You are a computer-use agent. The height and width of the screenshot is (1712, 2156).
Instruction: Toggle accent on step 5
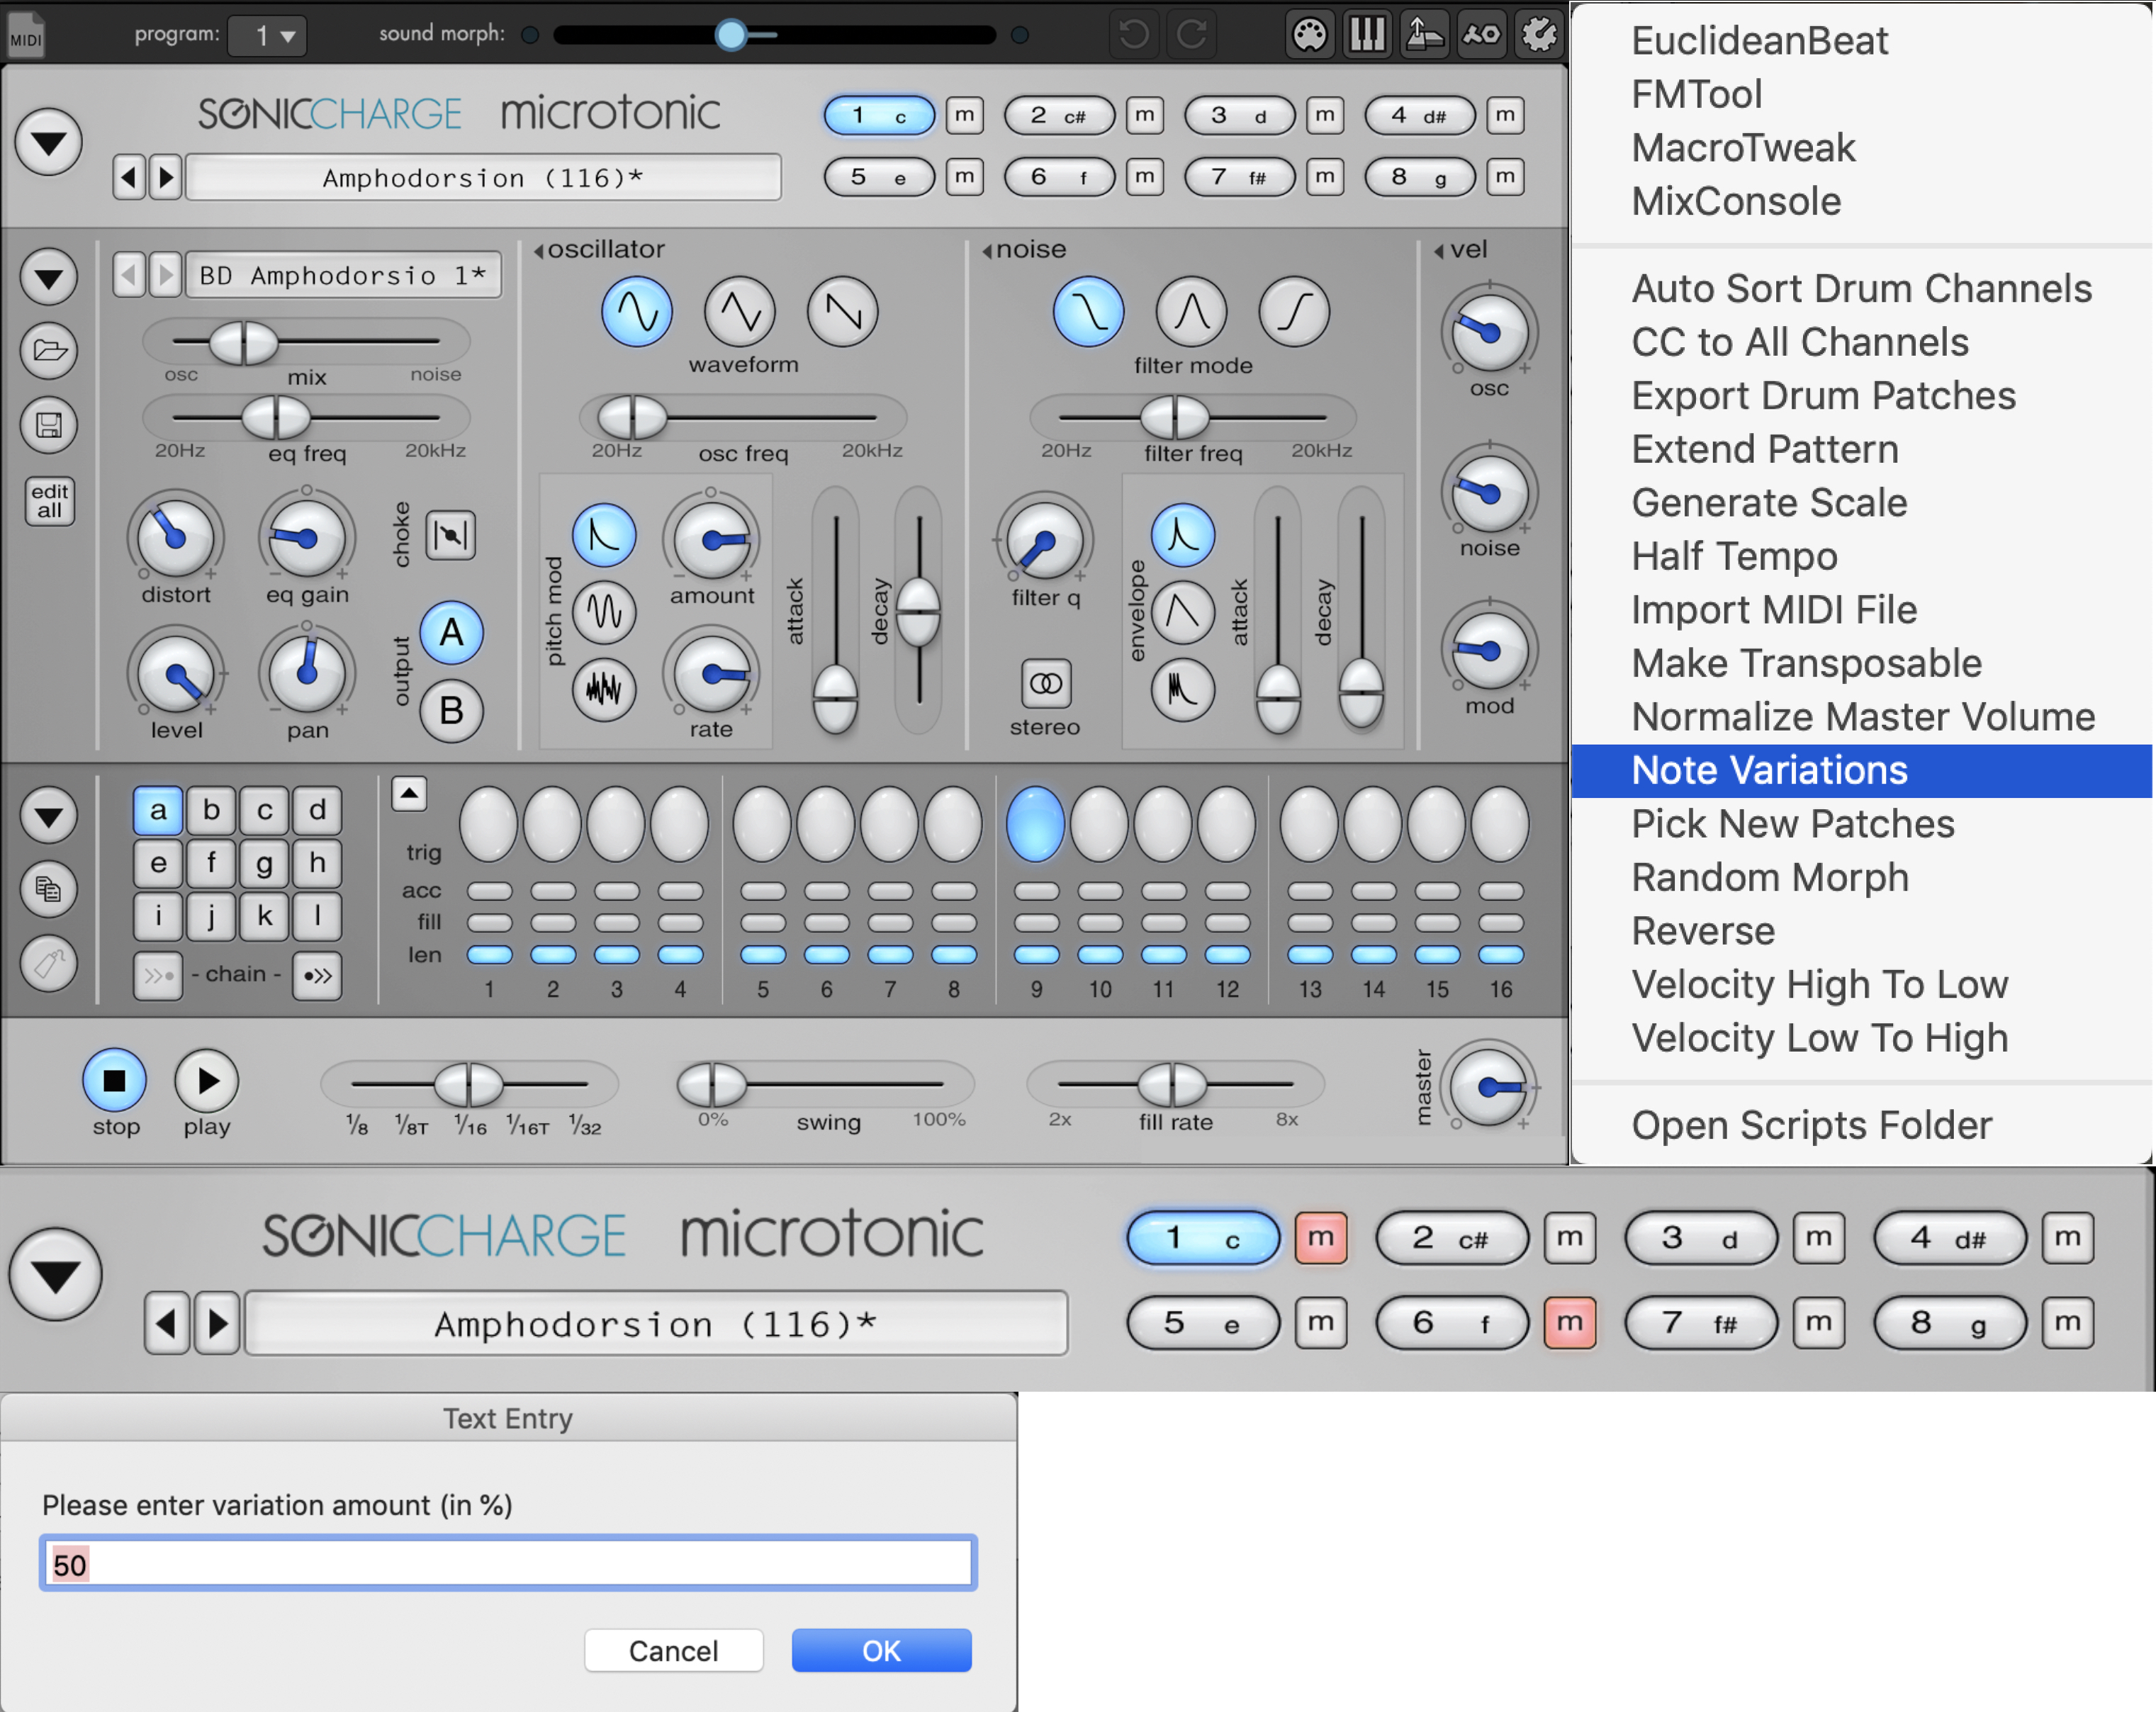763,891
